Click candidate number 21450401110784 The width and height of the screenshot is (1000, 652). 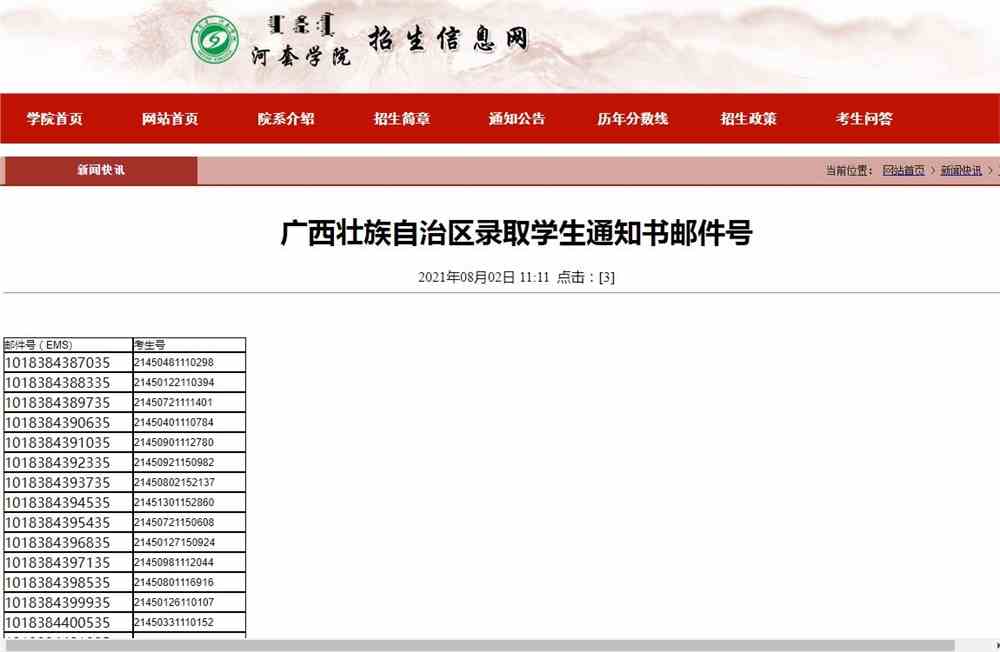click(x=174, y=422)
